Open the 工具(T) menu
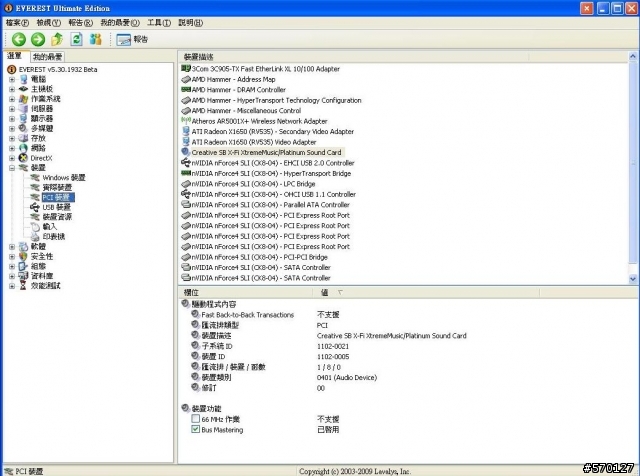 [x=159, y=23]
